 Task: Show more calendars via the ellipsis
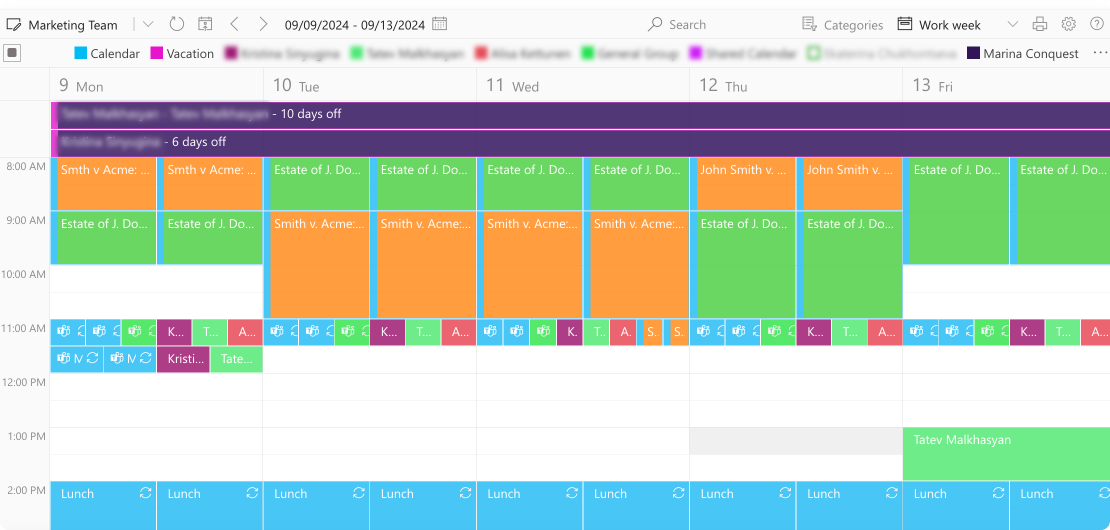coord(1099,53)
